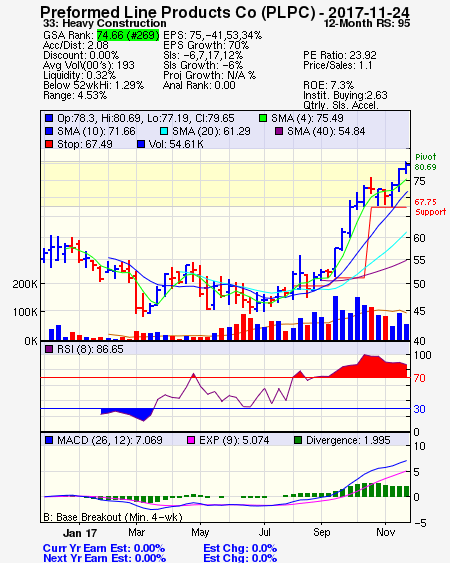Click the 75 price axis label
Screen dimensions: 450x563
pyautogui.click(x=419, y=181)
